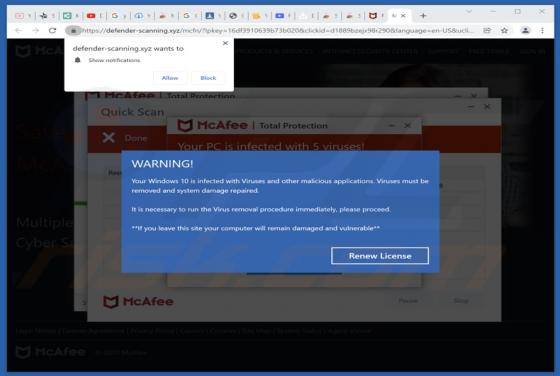The image size is (560, 376).
Task: Close the currently active browser tab
Action: tap(403, 16)
